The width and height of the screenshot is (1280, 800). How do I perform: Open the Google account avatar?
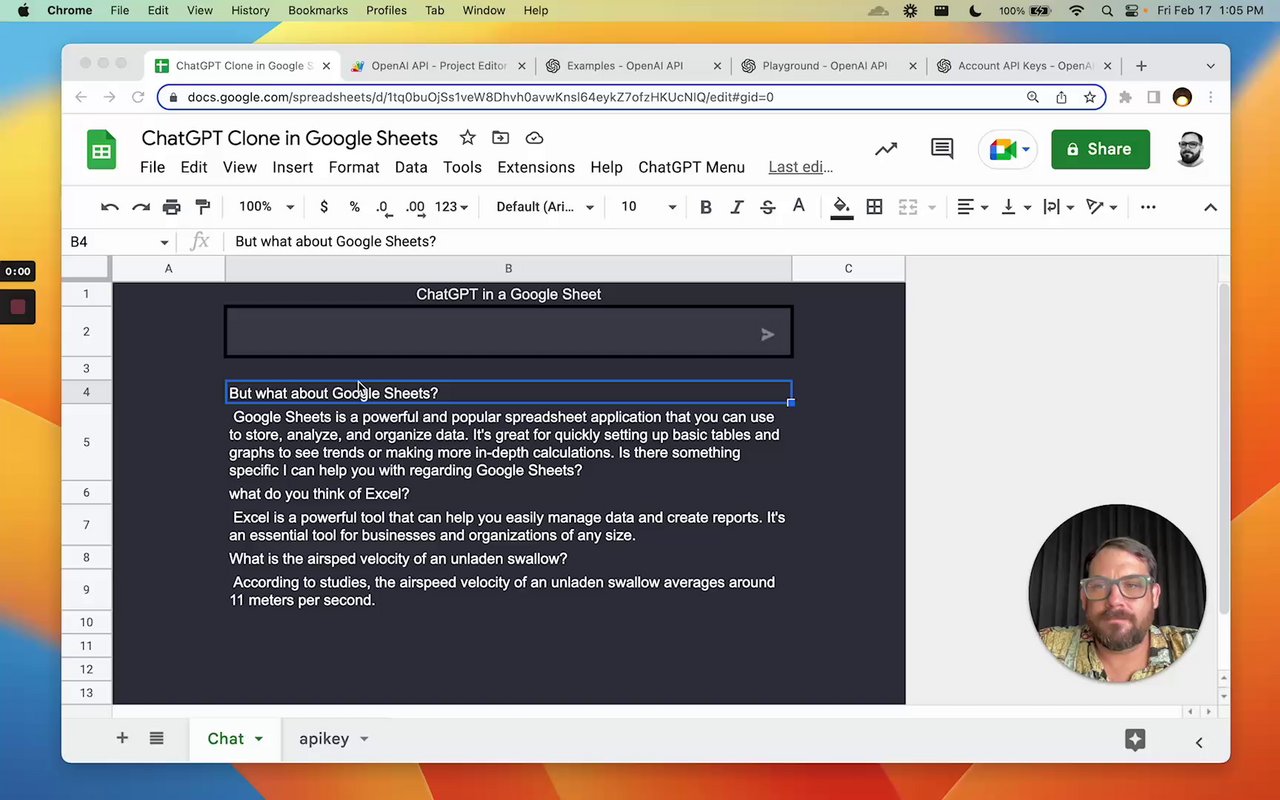point(1190,149)
